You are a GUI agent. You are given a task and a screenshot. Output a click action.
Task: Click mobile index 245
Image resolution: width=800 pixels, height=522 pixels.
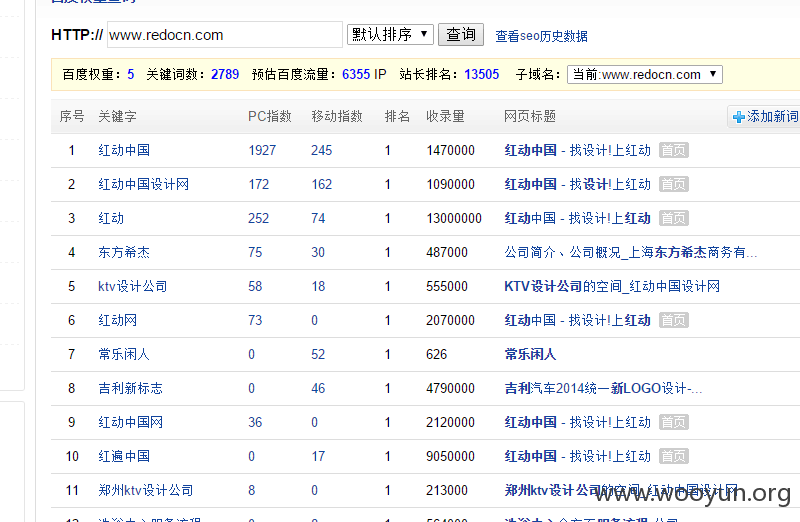(x=321, y=151)
